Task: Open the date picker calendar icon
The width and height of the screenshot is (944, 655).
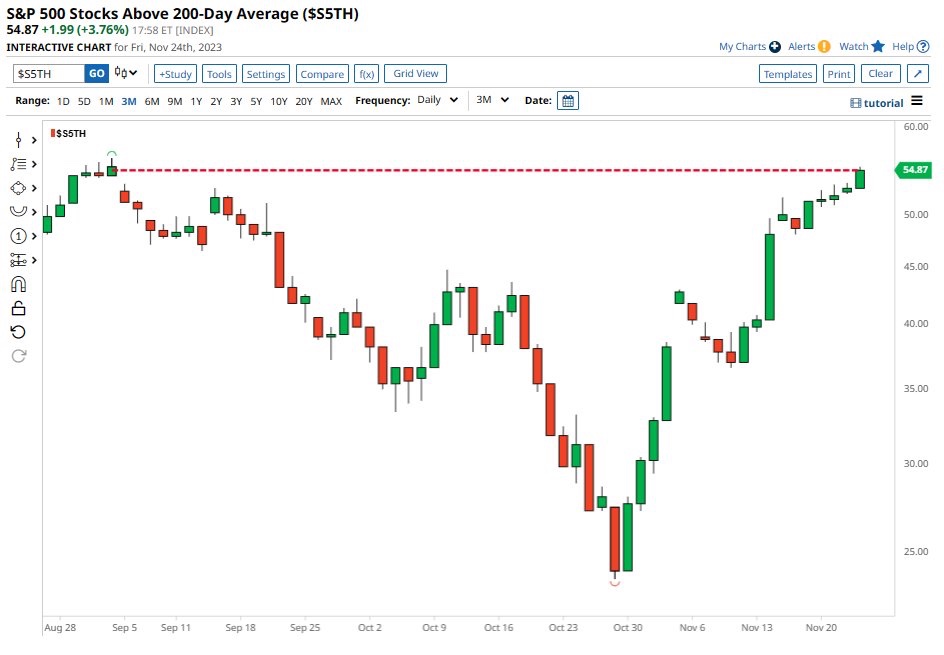Action: [x=568, y=101]
